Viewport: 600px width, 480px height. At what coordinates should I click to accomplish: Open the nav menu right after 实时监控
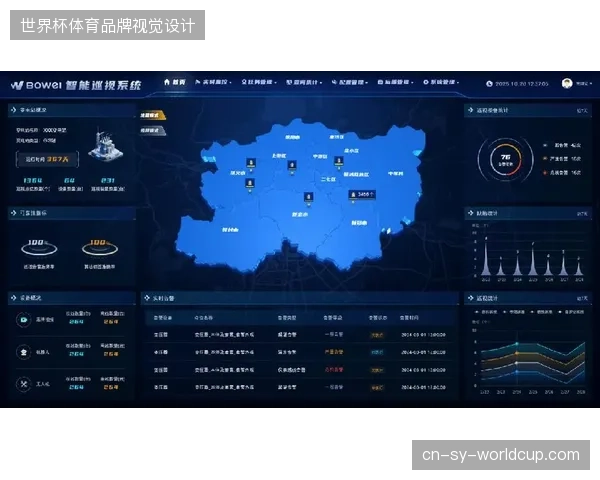coord(259,82)
